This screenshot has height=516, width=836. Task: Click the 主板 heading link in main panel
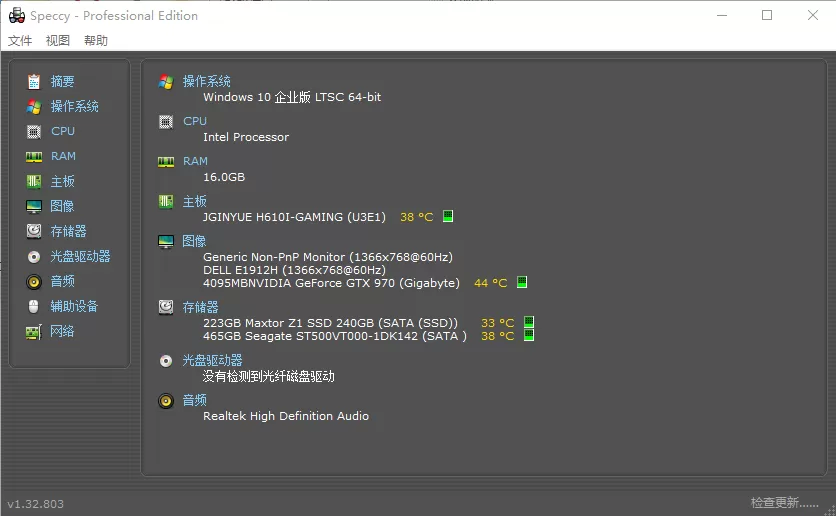[x=195, y=201]
